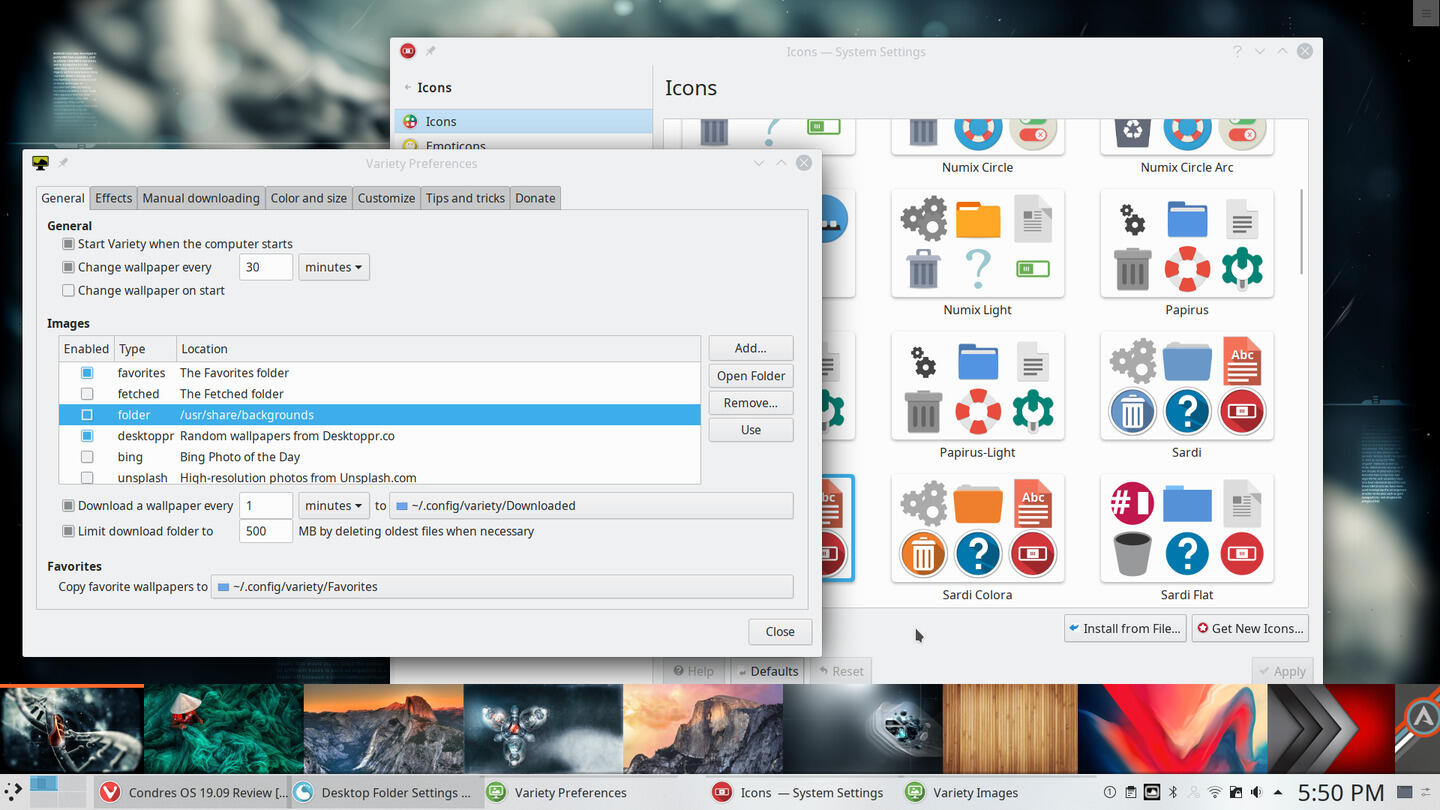Viewport: 1440px width, 810px height.
Task: Open the Vivaldi Condres OS Review task
Action: [x=193, y=792]
